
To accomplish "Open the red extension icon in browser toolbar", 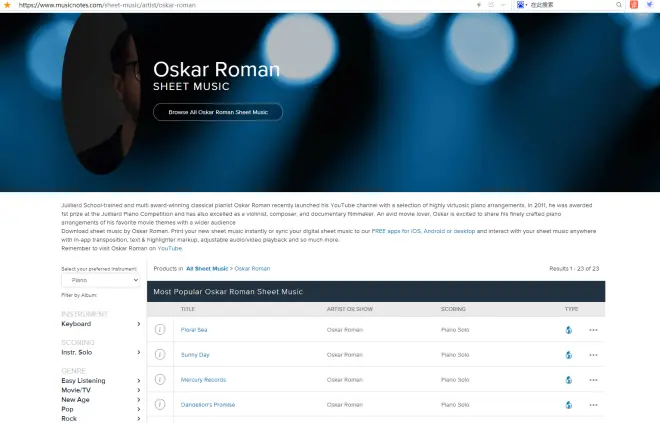I will [x=634, y=5].
